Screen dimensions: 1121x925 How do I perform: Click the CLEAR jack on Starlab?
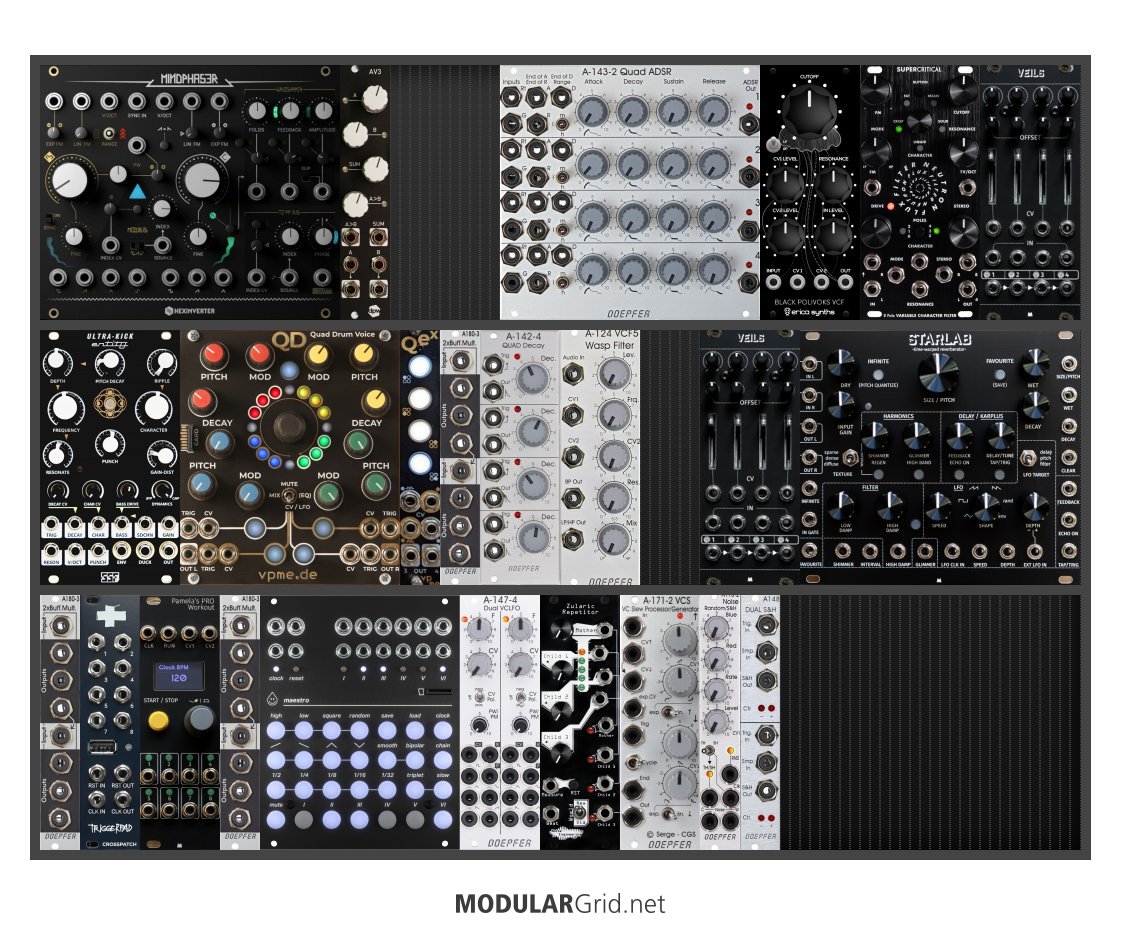(1069, 457)
